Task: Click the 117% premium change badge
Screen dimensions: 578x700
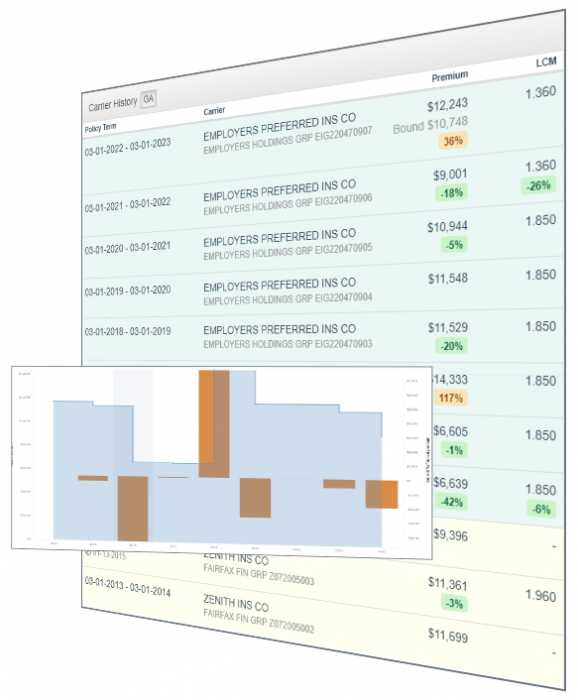Action: click(451, 398)
